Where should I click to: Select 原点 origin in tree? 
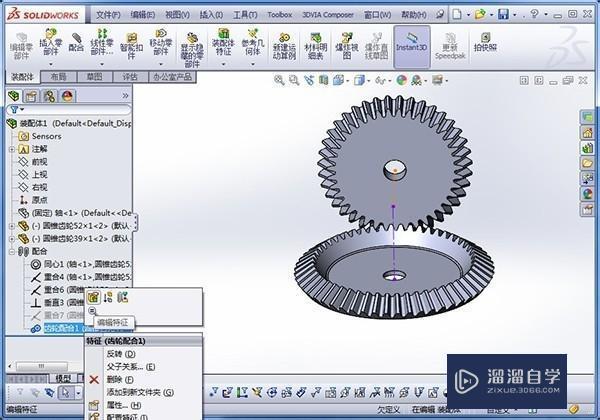(x=33, y=200)
